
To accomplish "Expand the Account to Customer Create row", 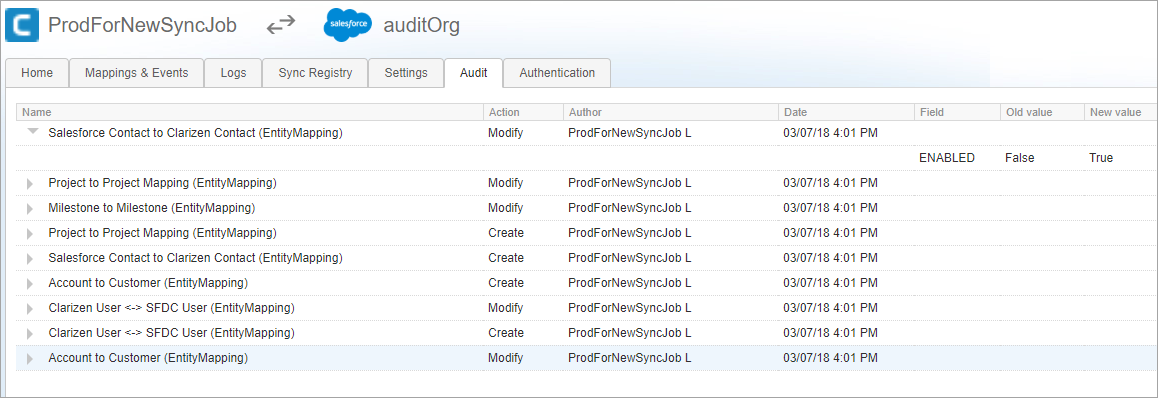I will (30, 284).
